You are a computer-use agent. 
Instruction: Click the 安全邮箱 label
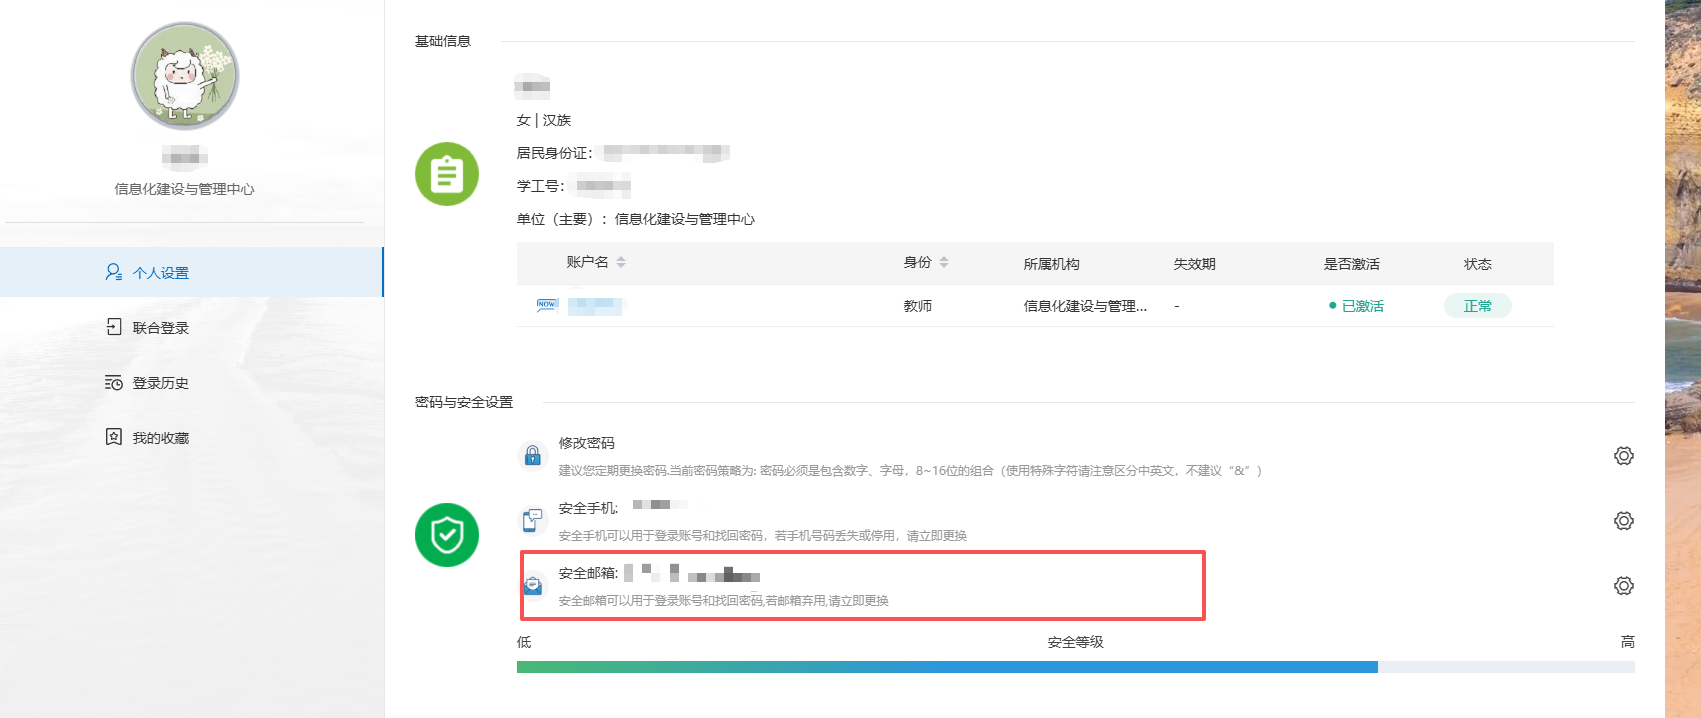pos(588,573)
